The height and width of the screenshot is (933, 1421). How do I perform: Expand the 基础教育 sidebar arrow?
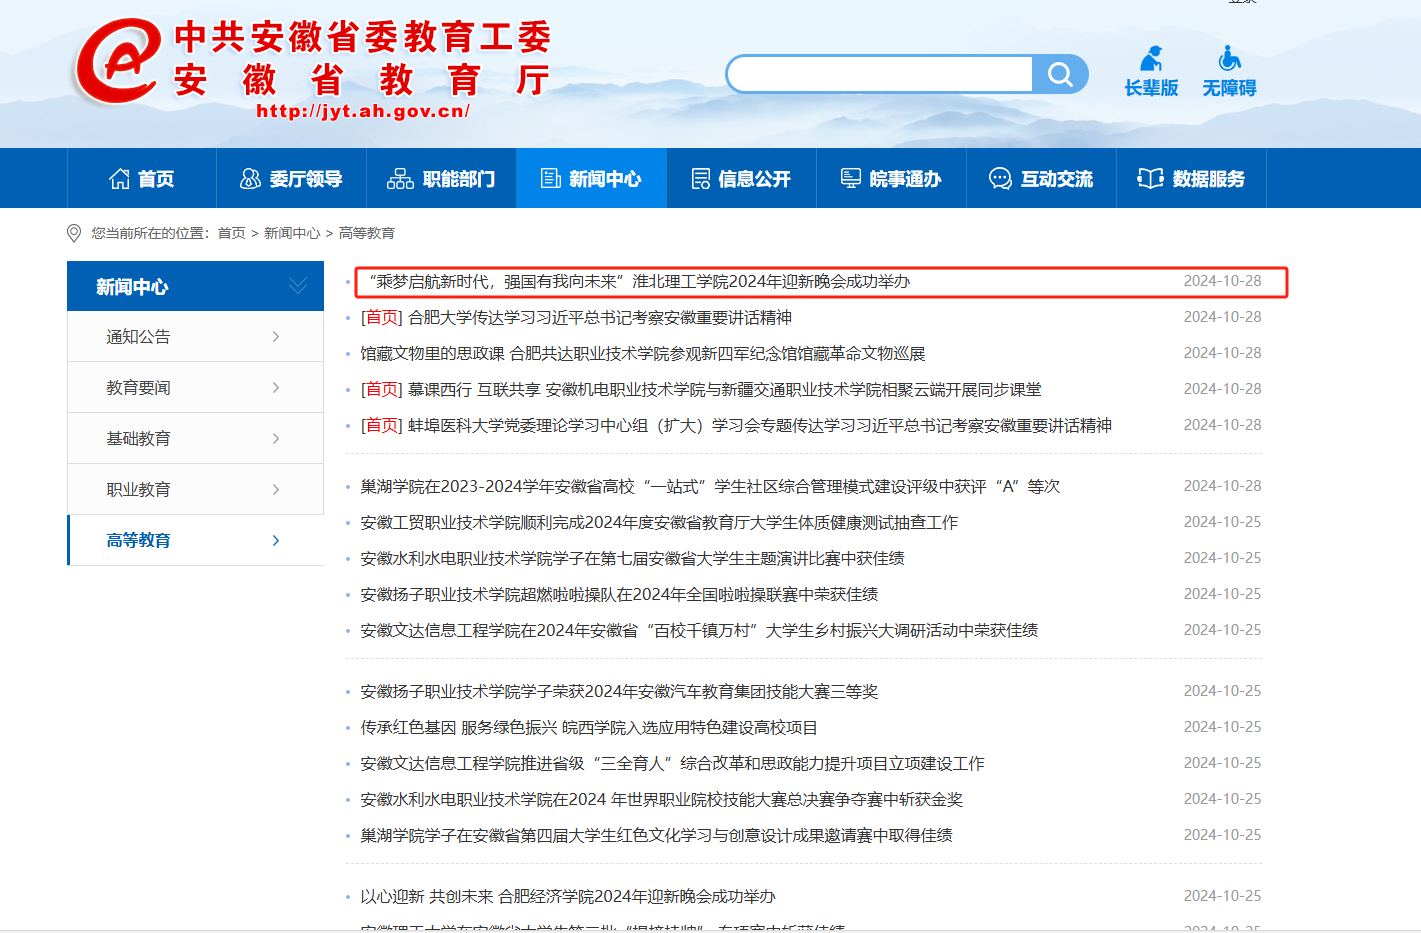click(x=276, y=439)
